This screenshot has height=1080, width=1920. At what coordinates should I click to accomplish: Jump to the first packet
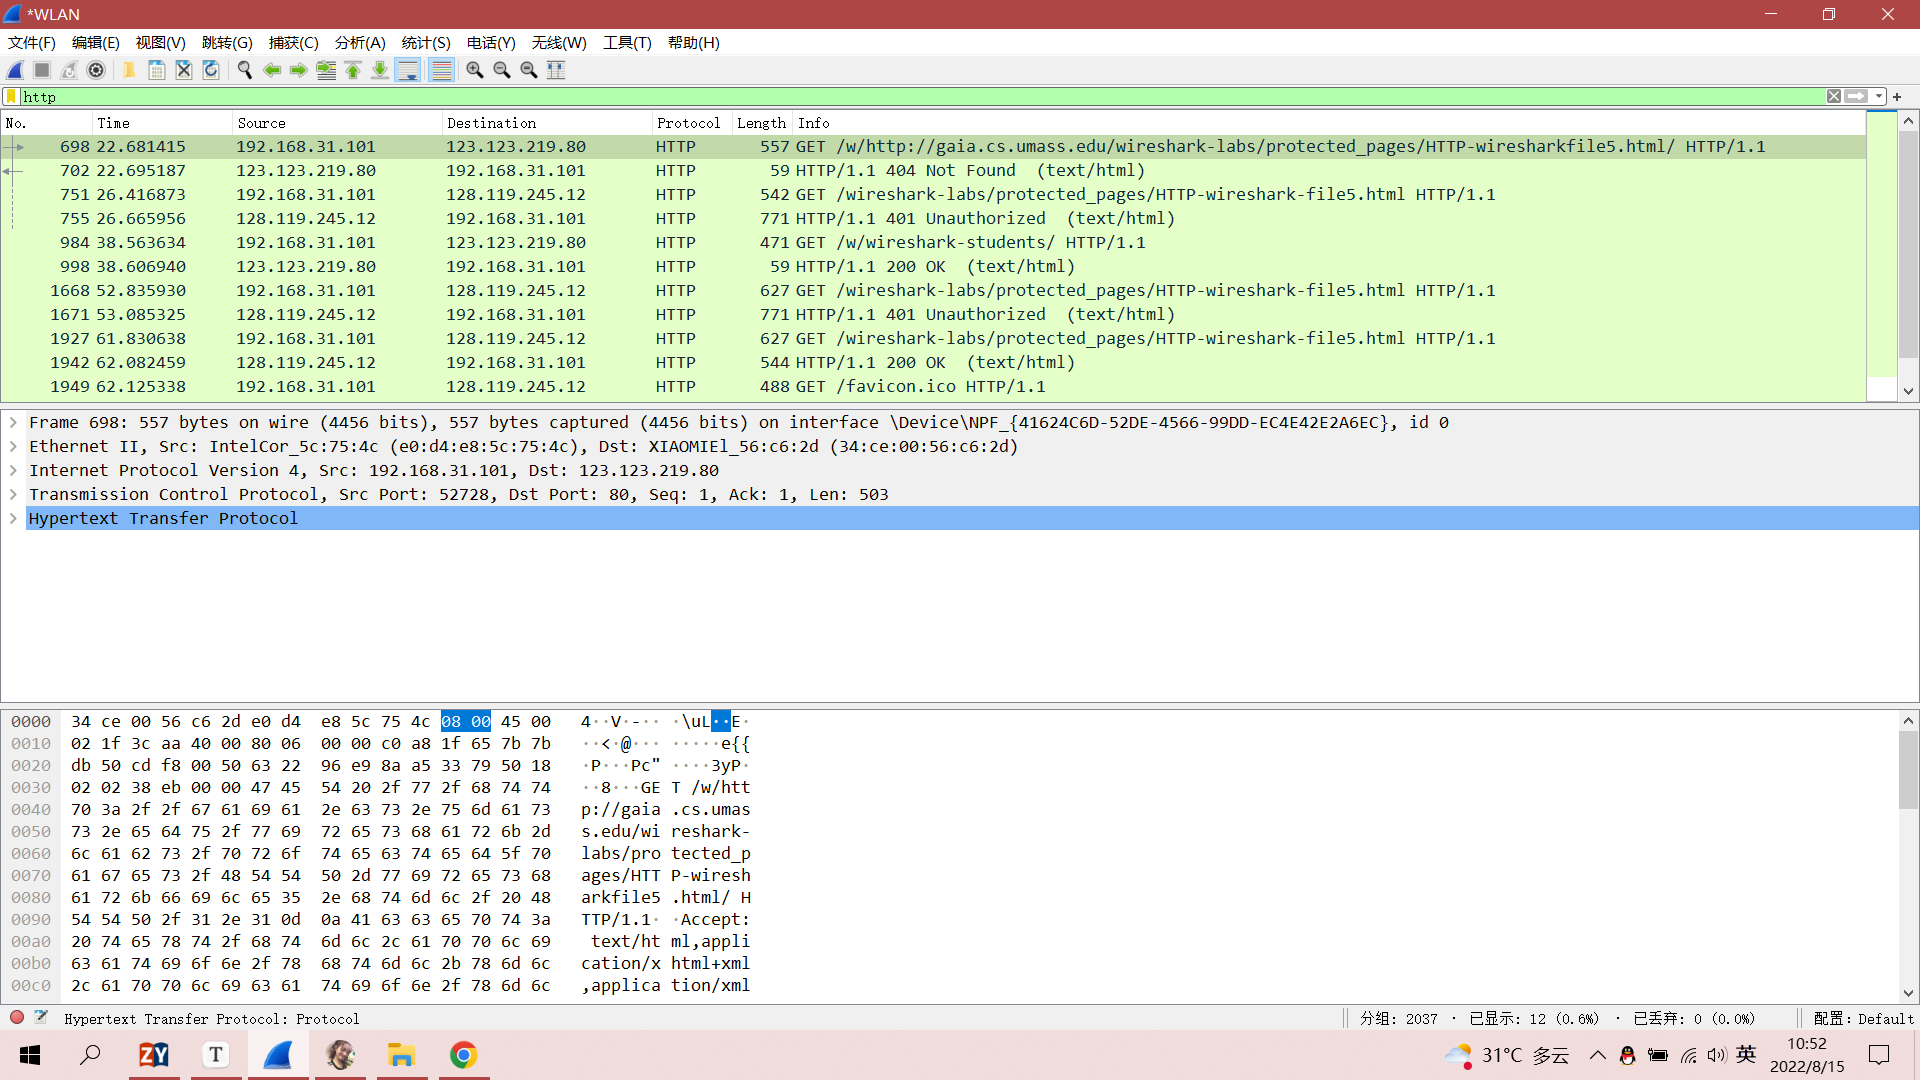(353, 70)
